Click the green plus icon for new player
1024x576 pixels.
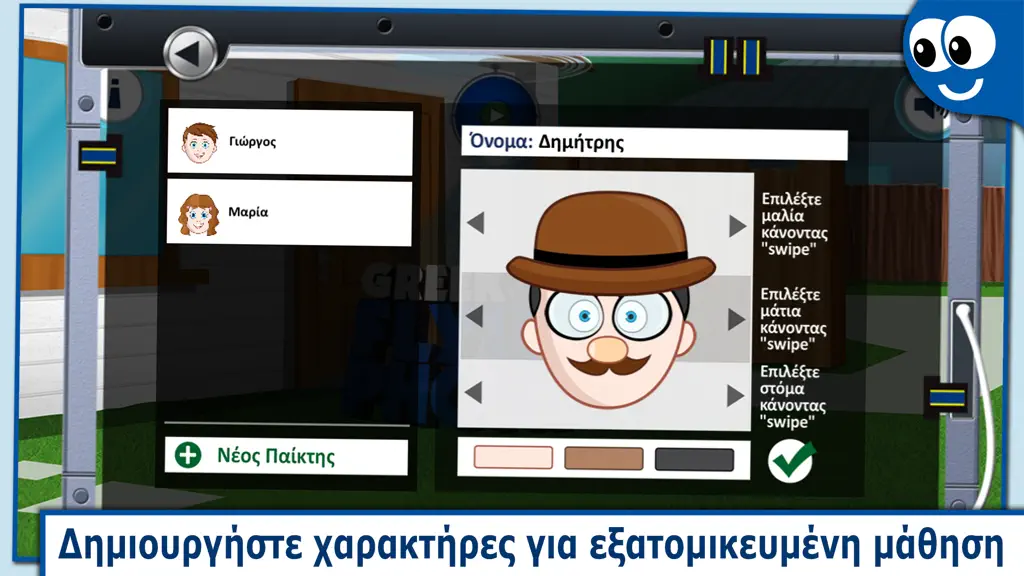pos(188,455)
